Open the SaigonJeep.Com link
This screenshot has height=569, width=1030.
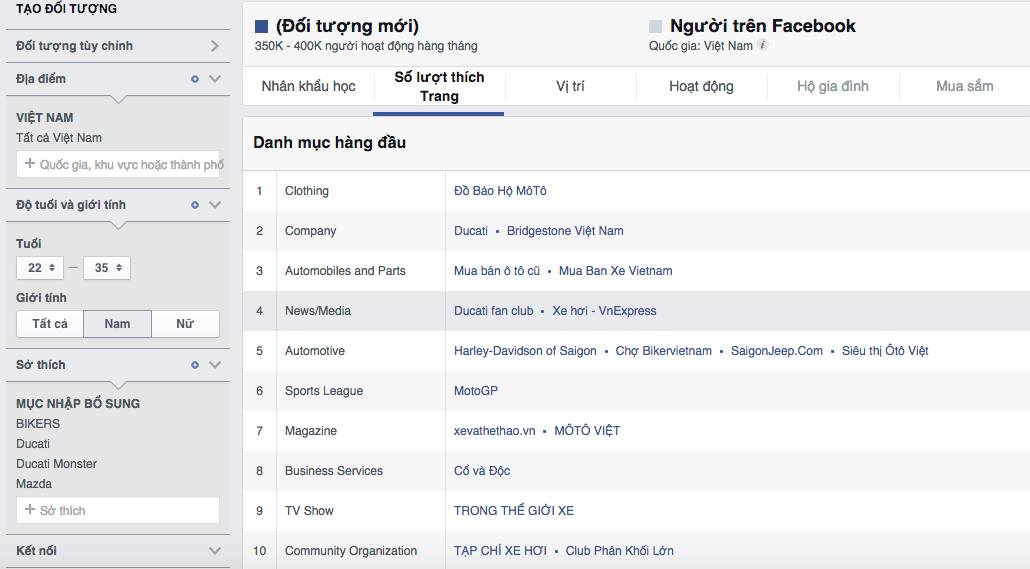[x=776, y=351]
